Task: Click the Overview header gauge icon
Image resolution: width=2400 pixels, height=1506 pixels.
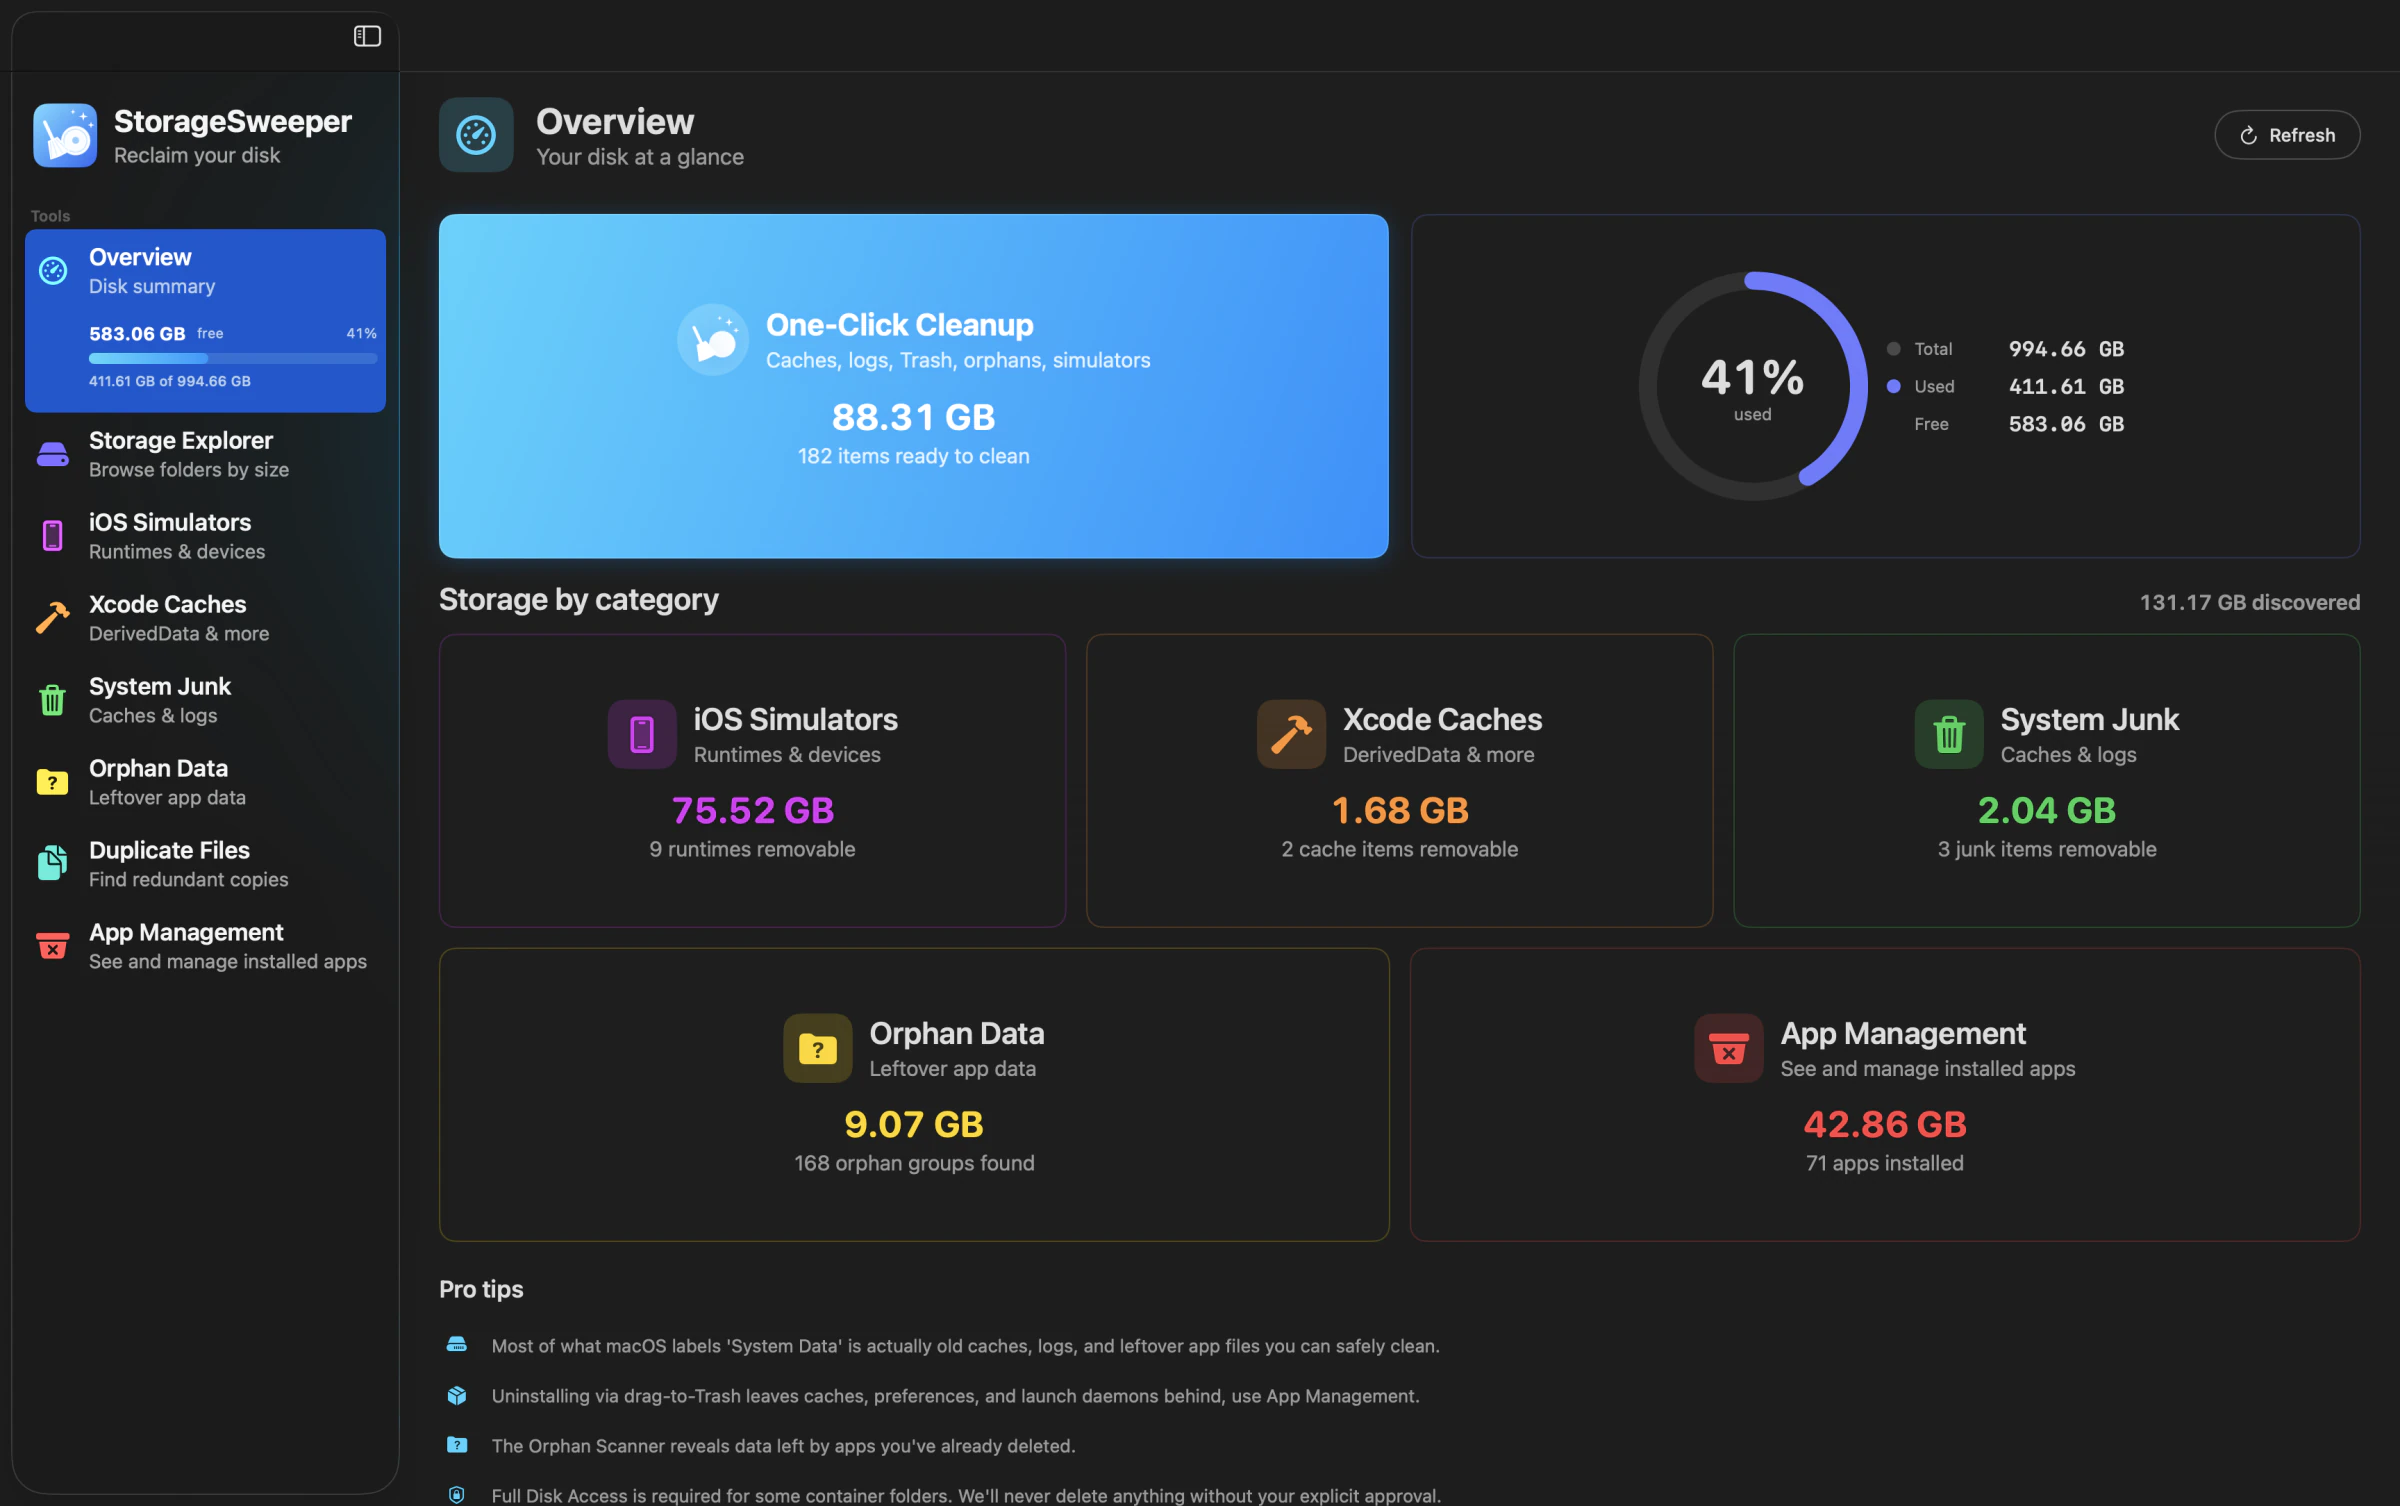Action: [x=476, y=135]
